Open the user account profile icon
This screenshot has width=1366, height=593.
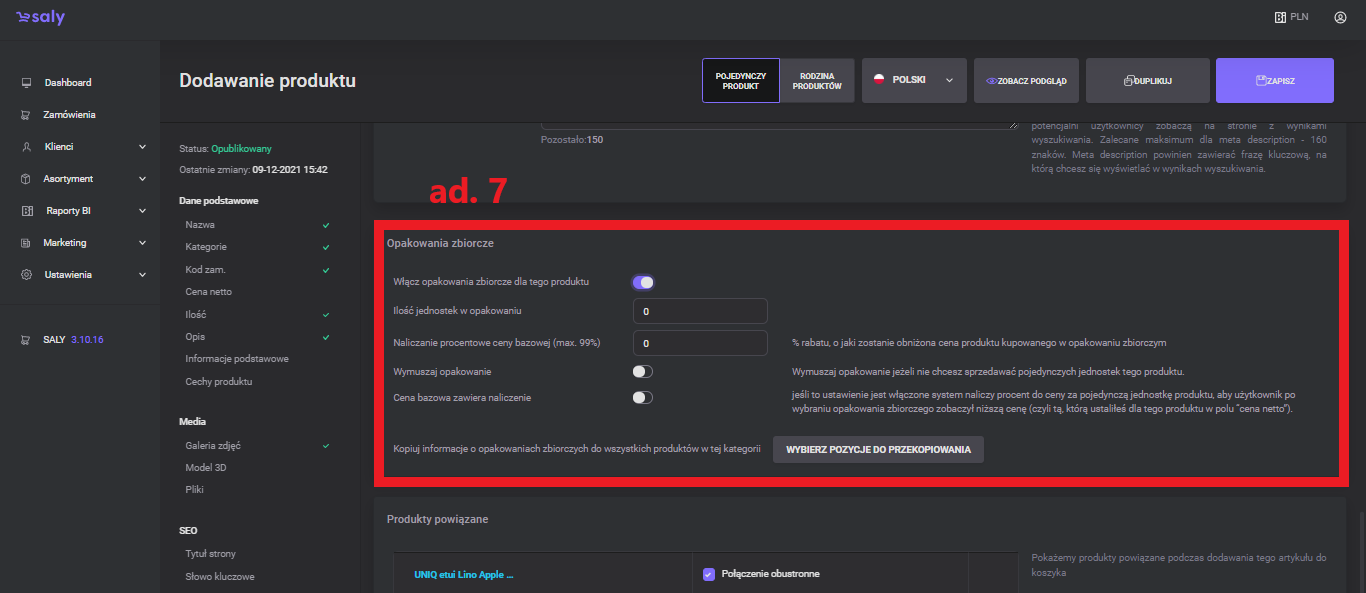click(1340, 17)
